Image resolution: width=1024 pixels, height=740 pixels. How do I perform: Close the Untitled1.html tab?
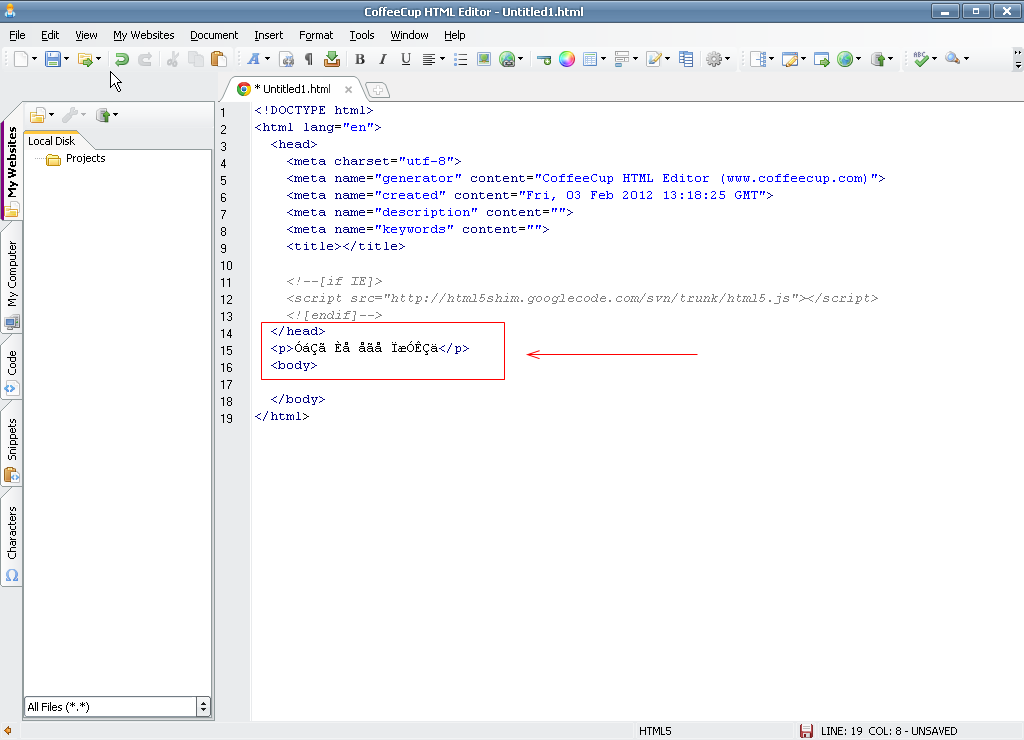(349, 89)
